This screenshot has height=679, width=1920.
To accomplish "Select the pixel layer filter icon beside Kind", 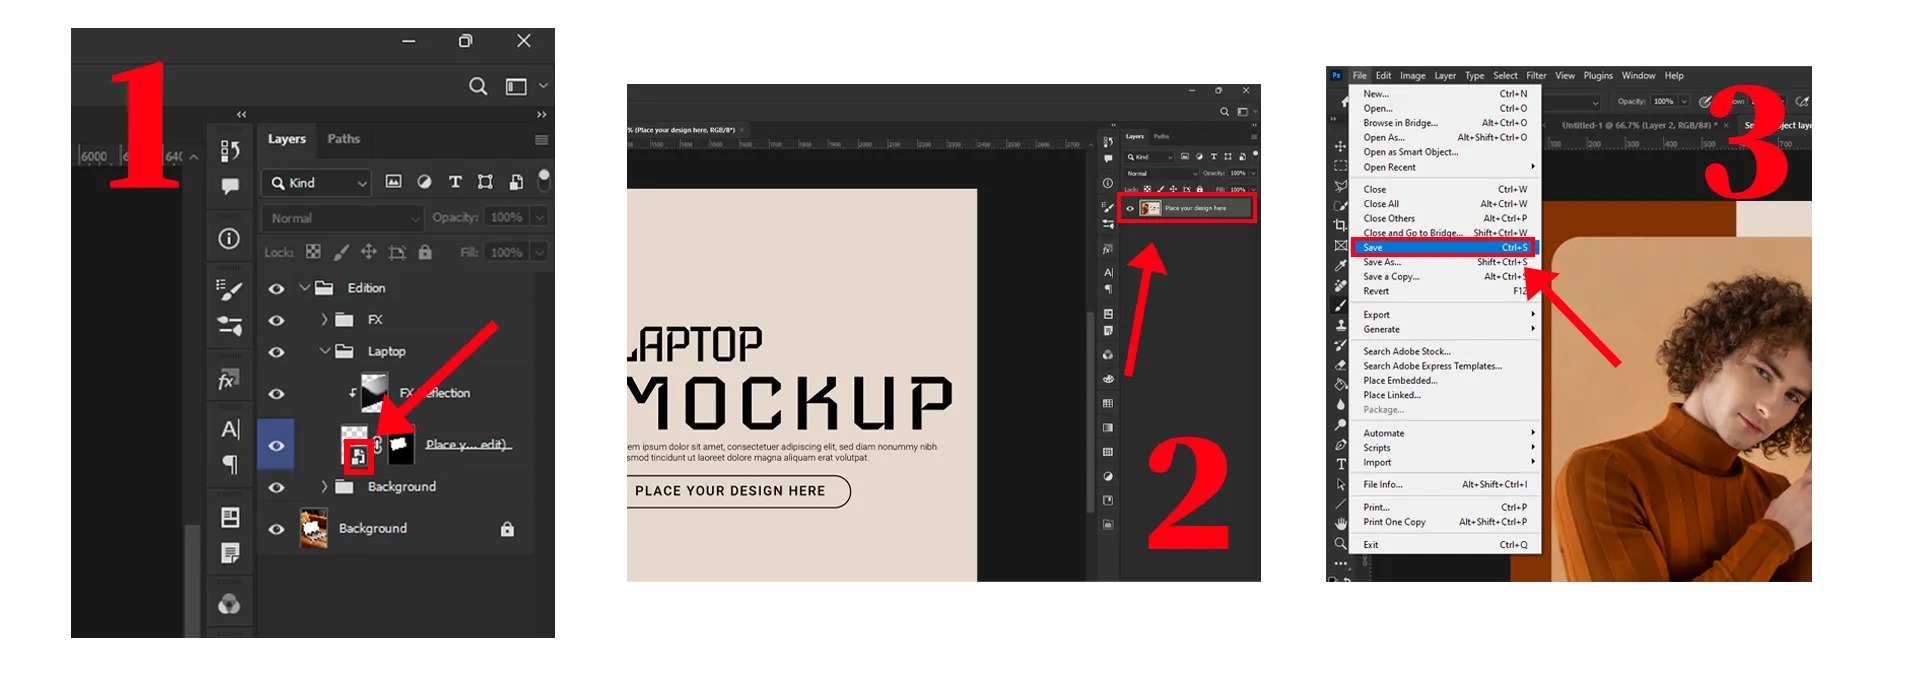I will coord(394,182).
